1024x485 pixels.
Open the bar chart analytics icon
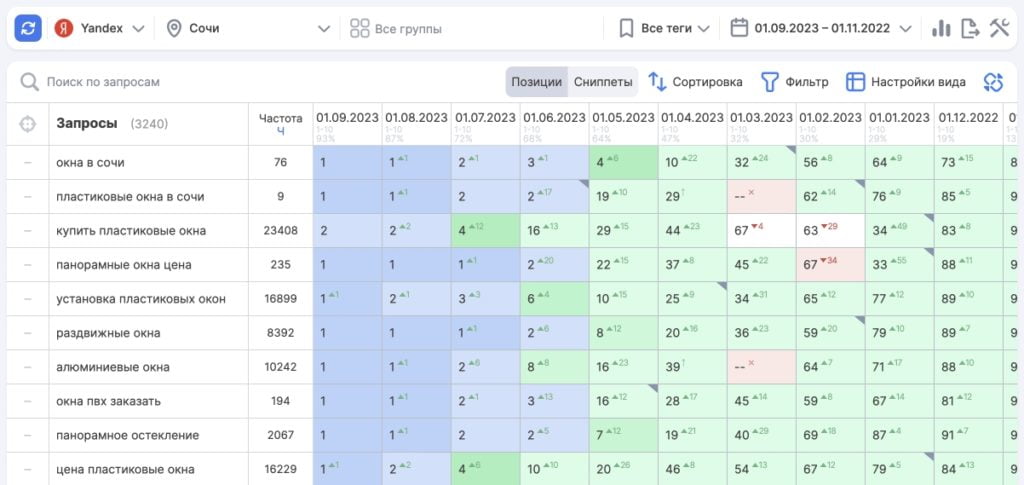(x=941, y=28)
